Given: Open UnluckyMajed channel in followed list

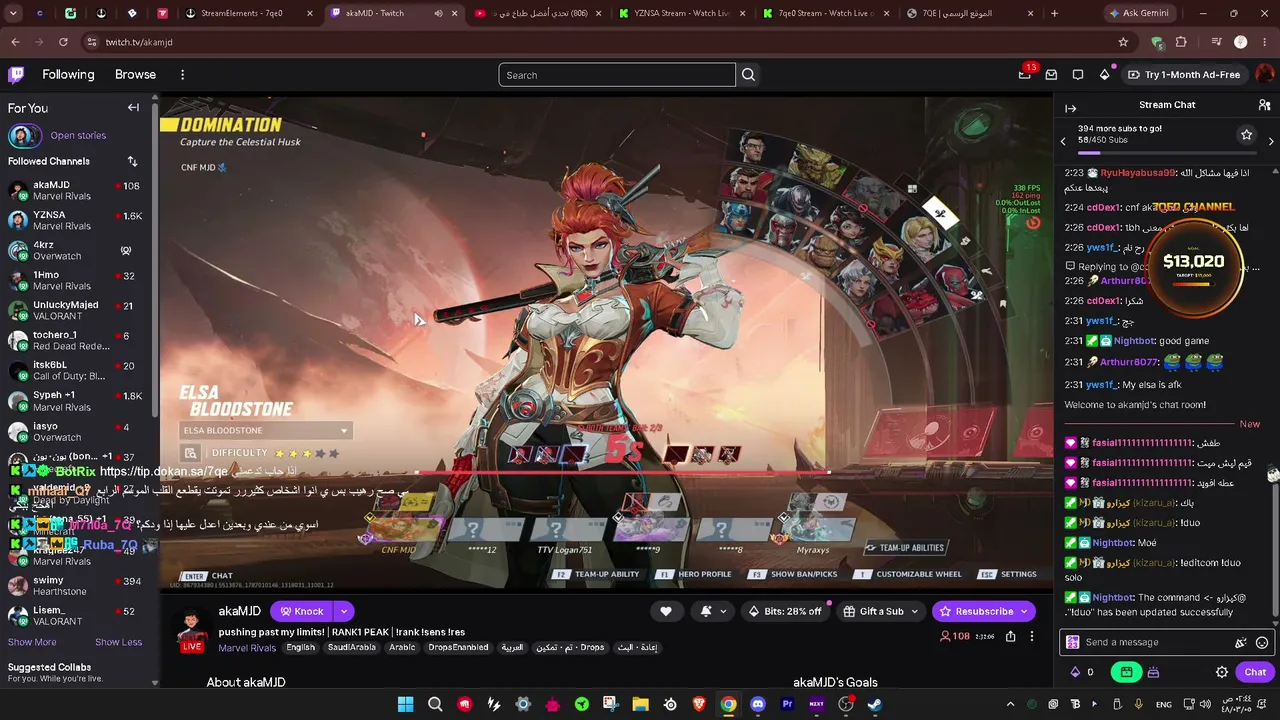Looking at the screenshot, I should (76, 310).
